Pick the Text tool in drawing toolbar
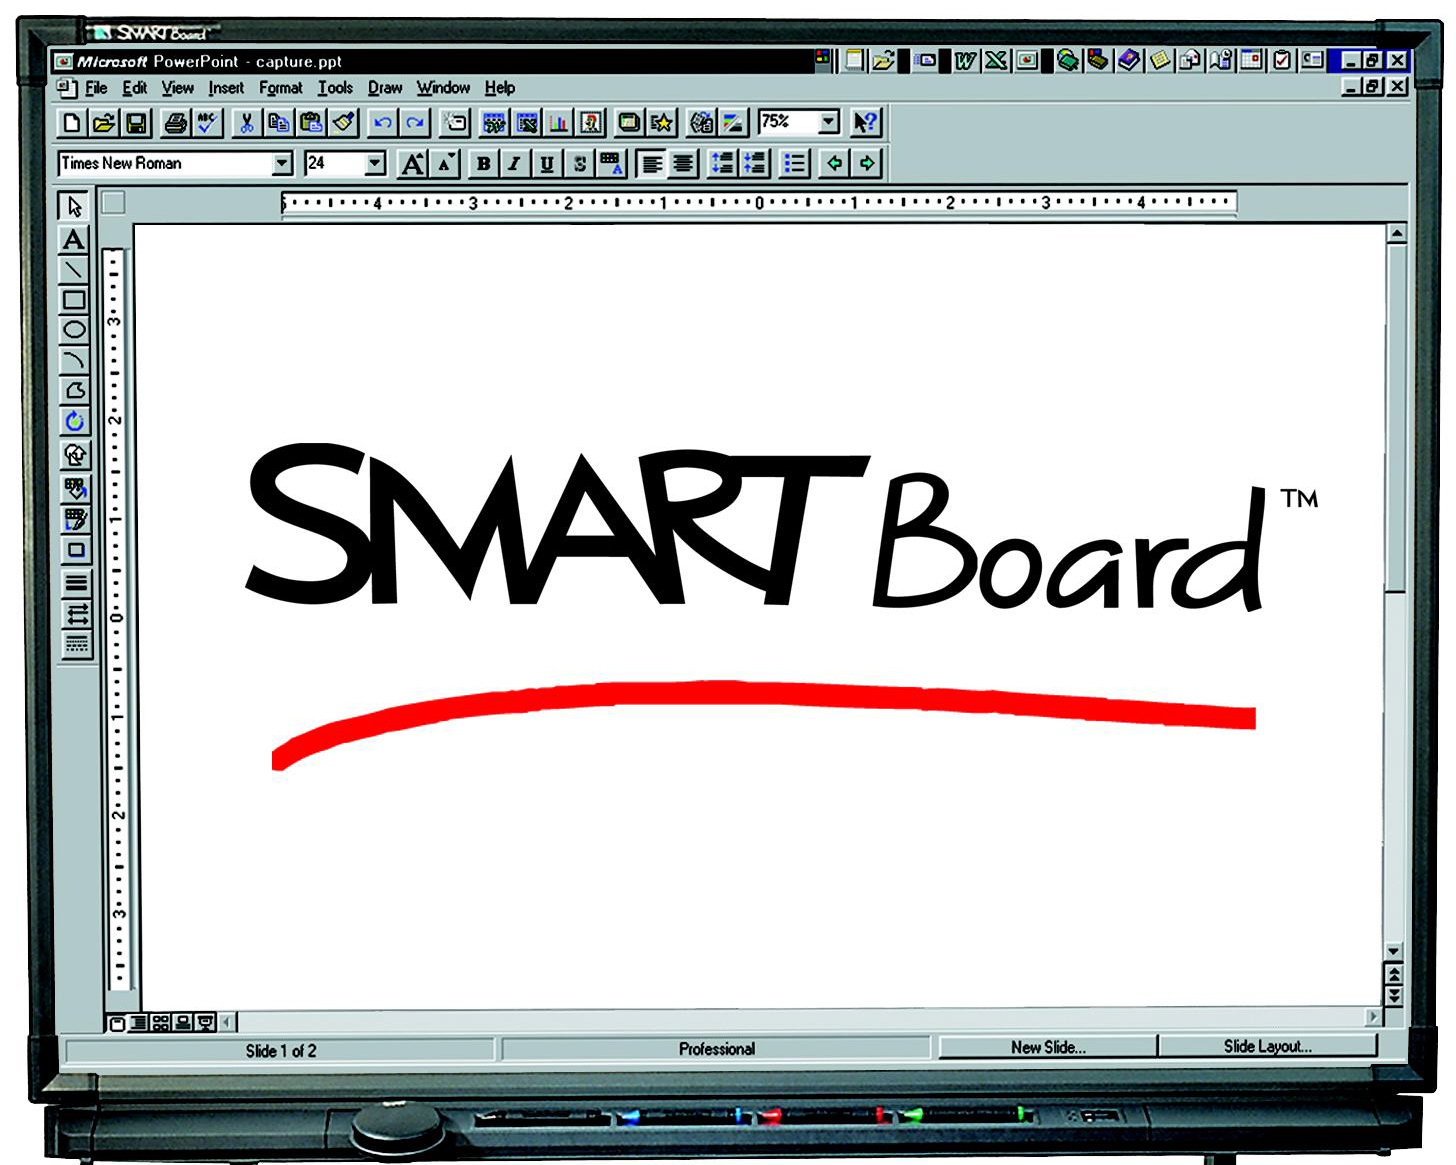The height and width of the screenshot is (1165, 1456). [x=73, y=240]
